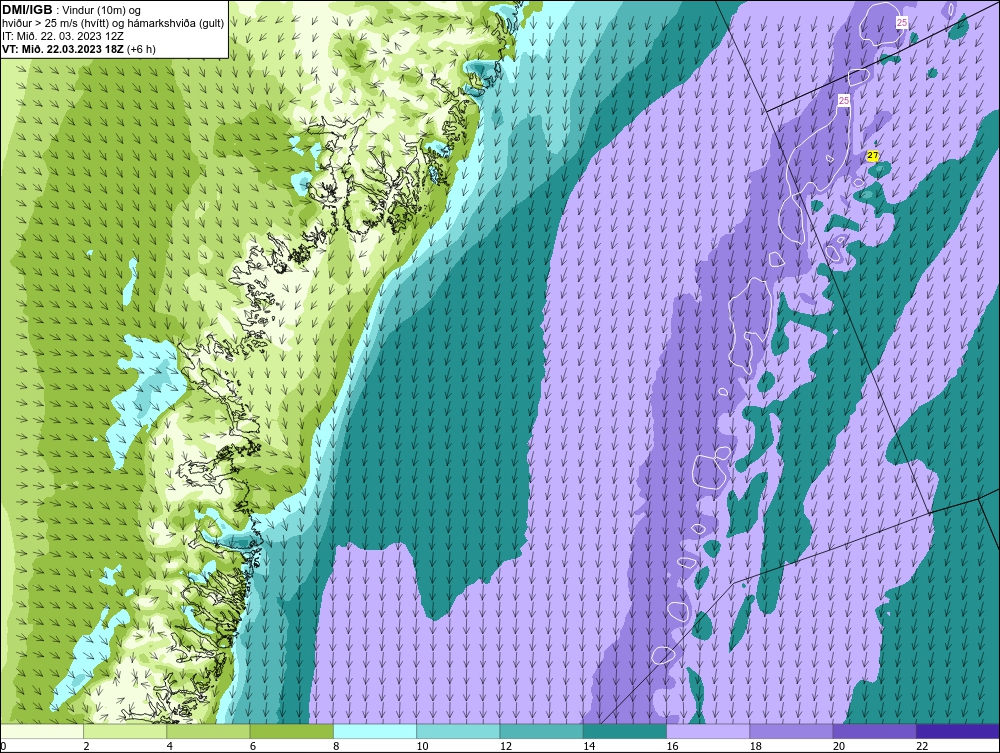Select the 2–4 m/s legend color swatch
The width and height of the screenshot is (1000, 753).
coord(125,731)
